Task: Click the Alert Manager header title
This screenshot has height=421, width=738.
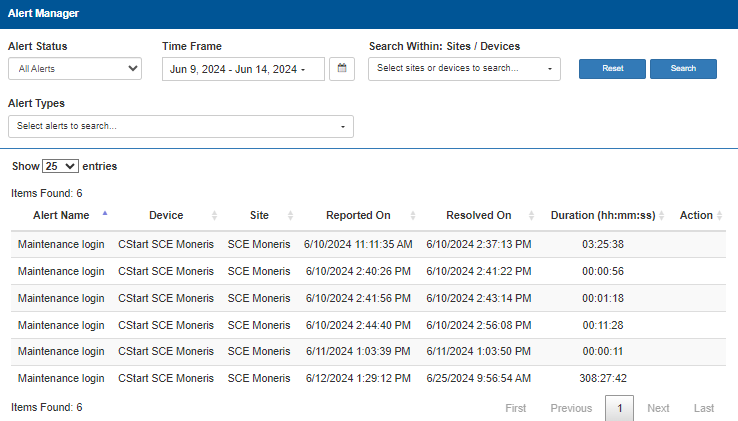Action: click(43, 13)
